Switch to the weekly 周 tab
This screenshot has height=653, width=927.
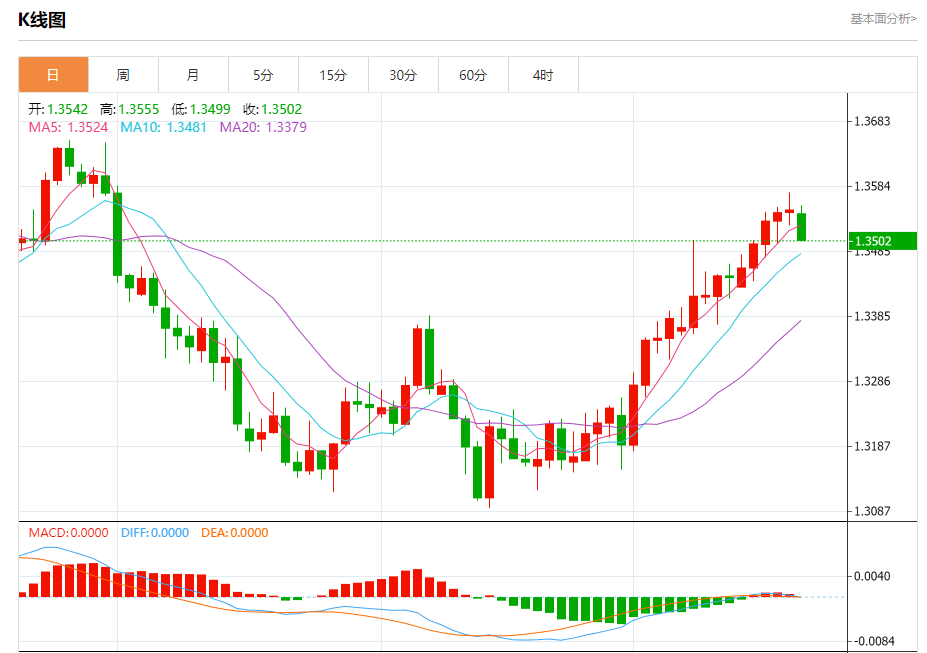[x=123, y=74]
